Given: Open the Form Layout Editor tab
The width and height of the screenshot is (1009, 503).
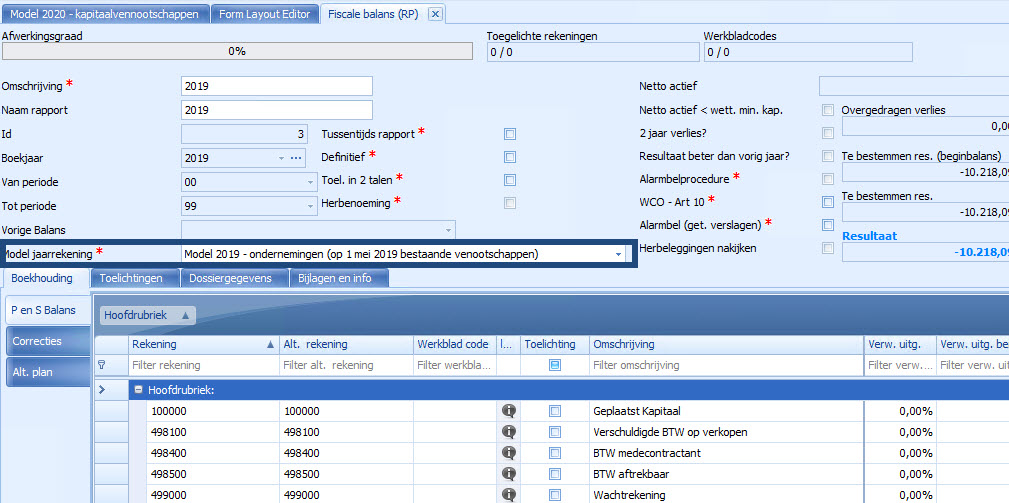Looking at the screenshot, I should tap(267, 14).
